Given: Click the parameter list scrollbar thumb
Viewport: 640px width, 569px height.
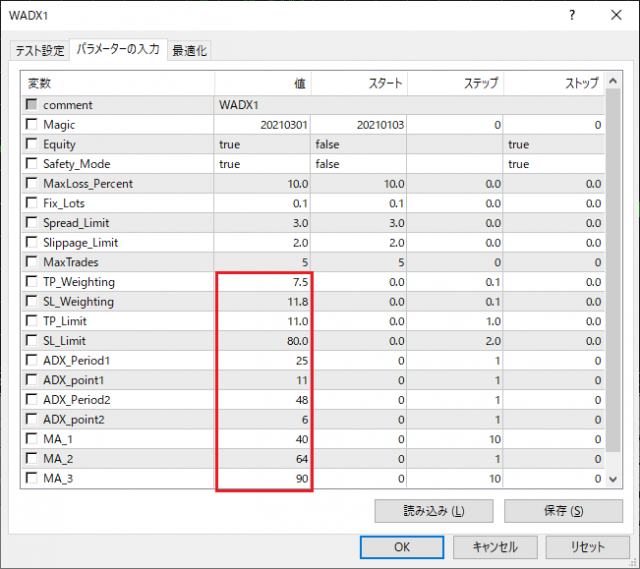Looking at the screenshot, I should (x=613, y=269).
